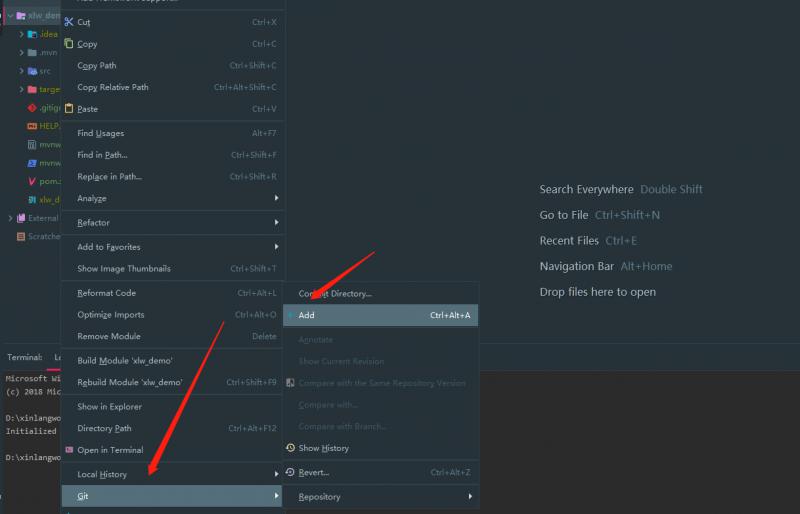
Task: Open the Git submenu entry
Action: coord(171,496)
